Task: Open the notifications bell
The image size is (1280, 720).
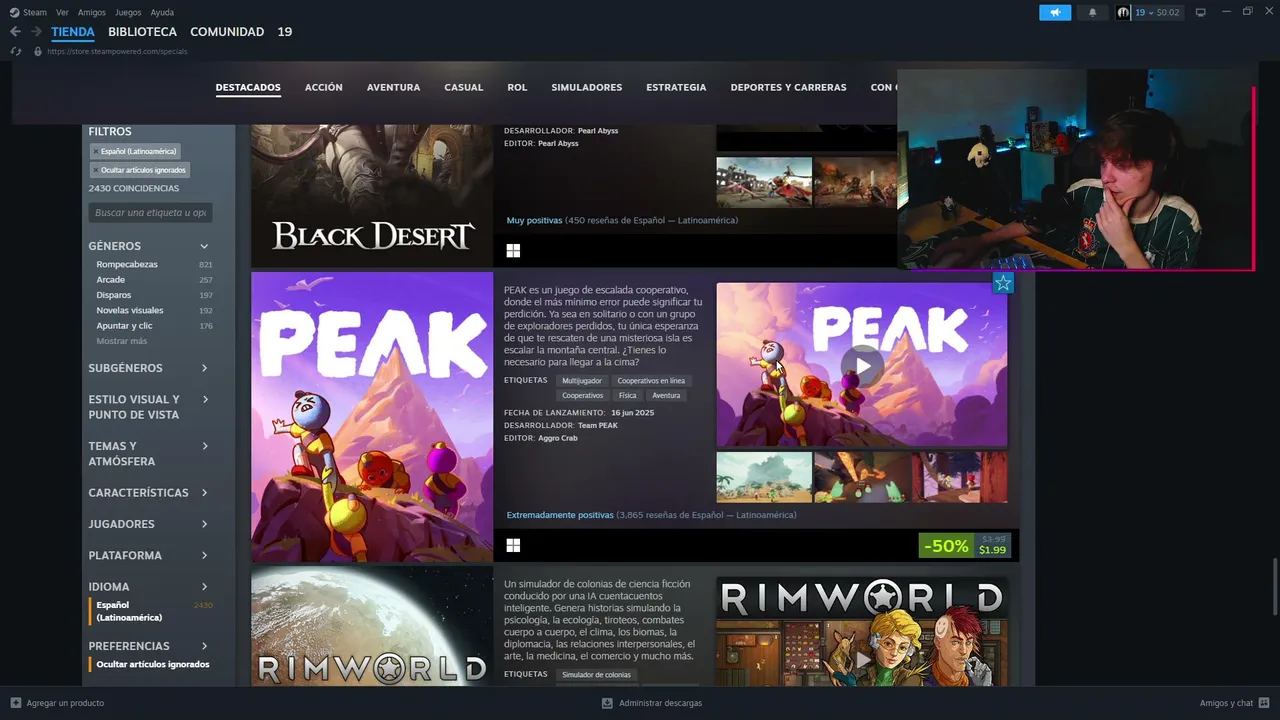Action: 1092,12
